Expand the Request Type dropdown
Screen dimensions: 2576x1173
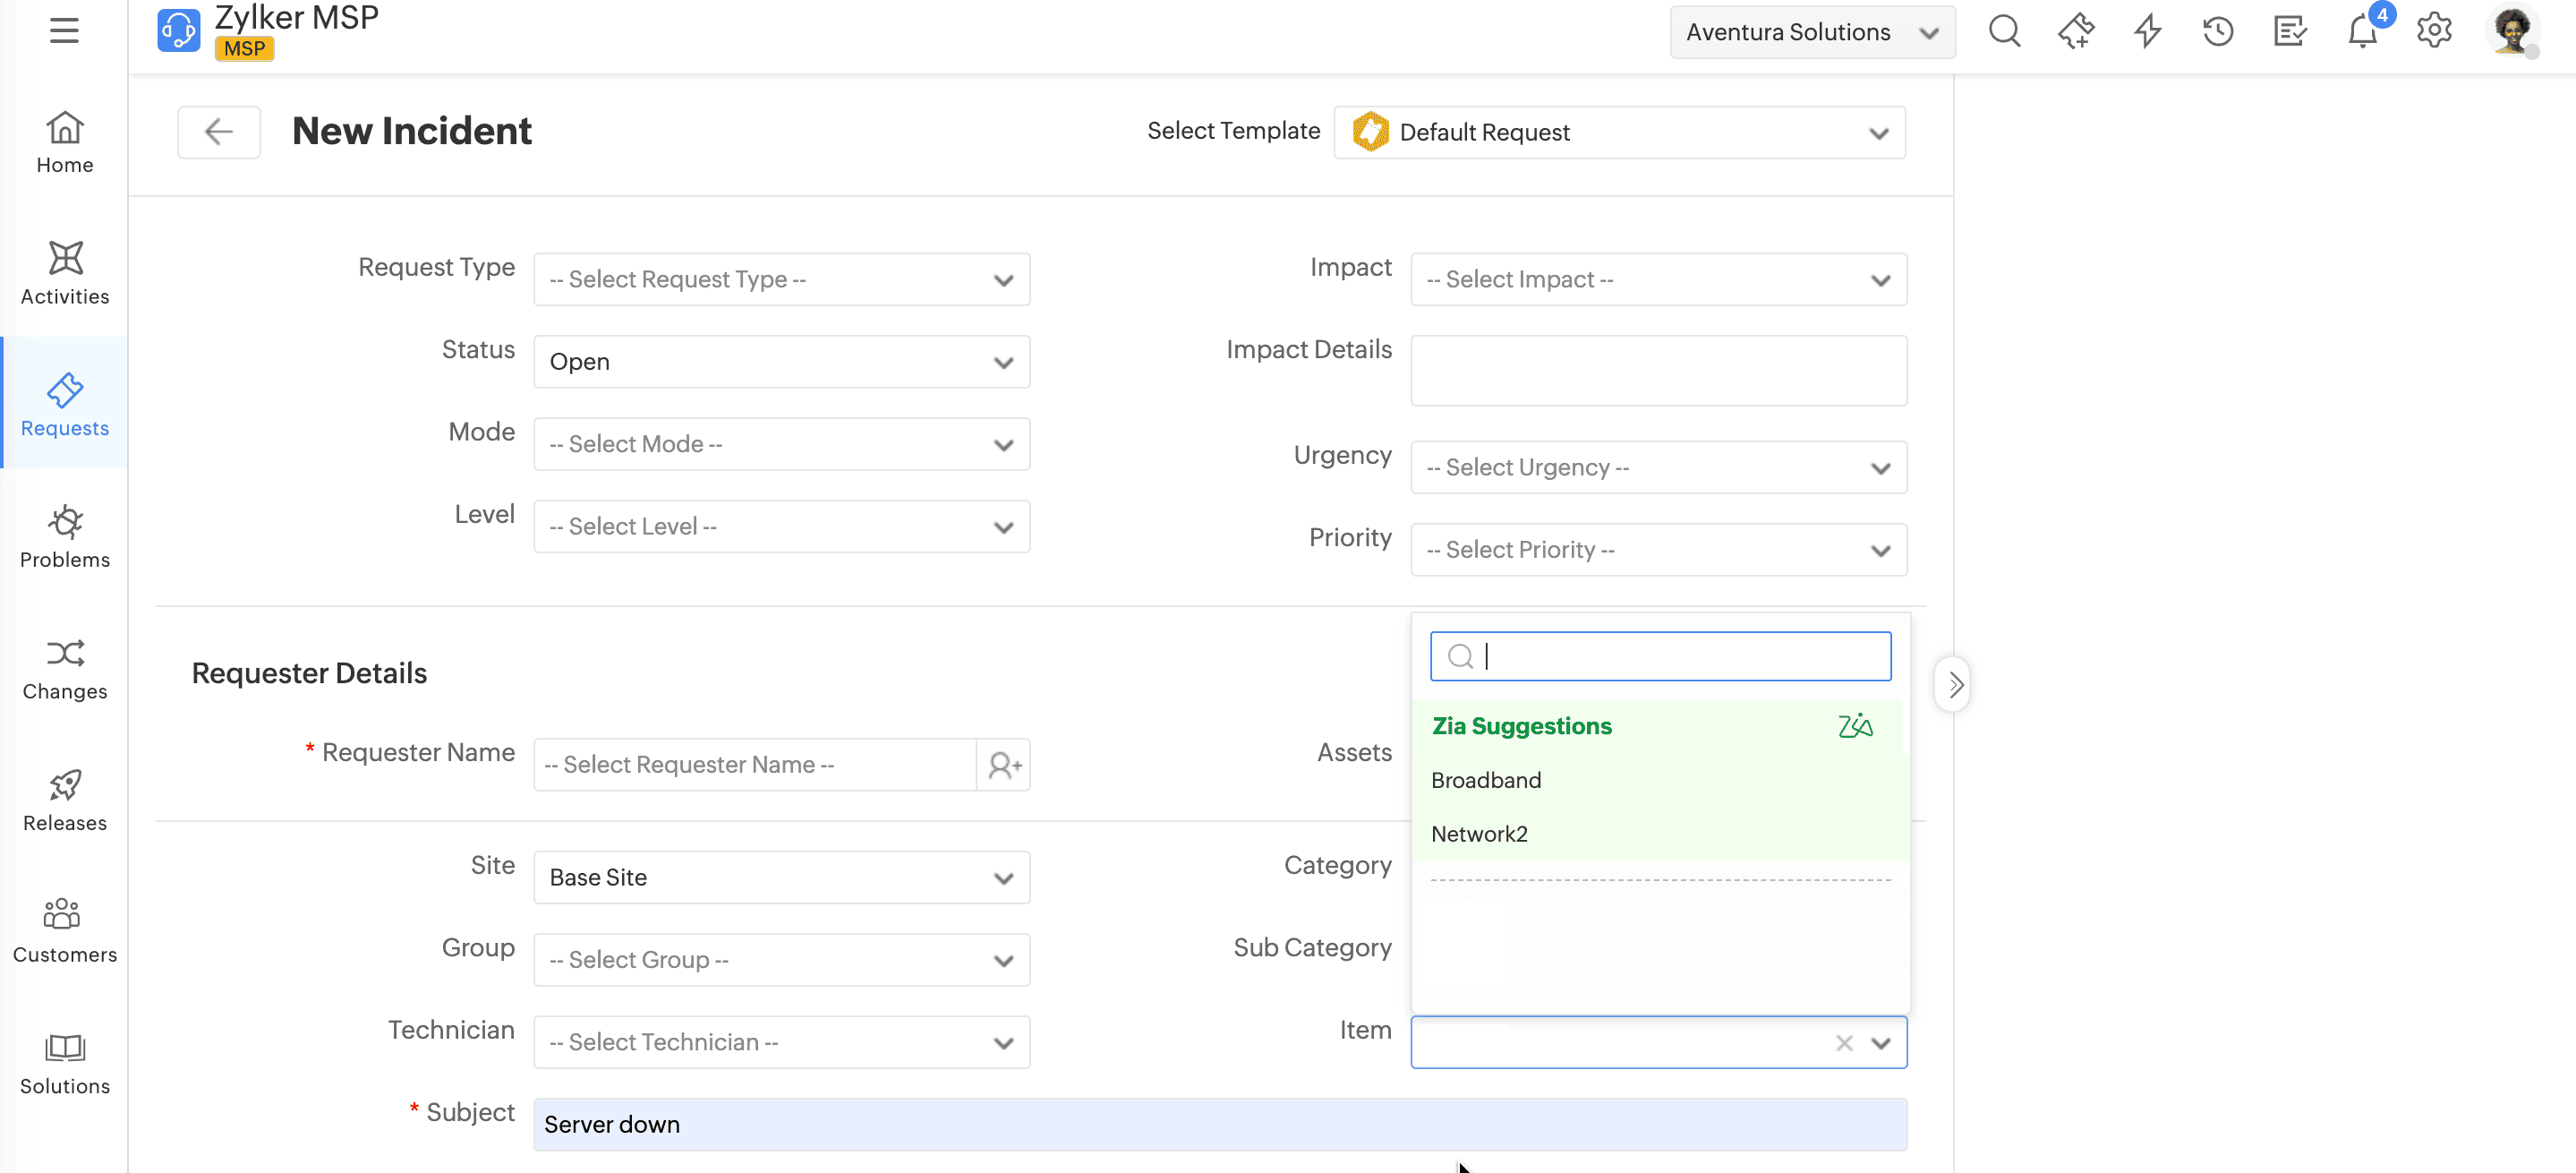pos(781,280)
